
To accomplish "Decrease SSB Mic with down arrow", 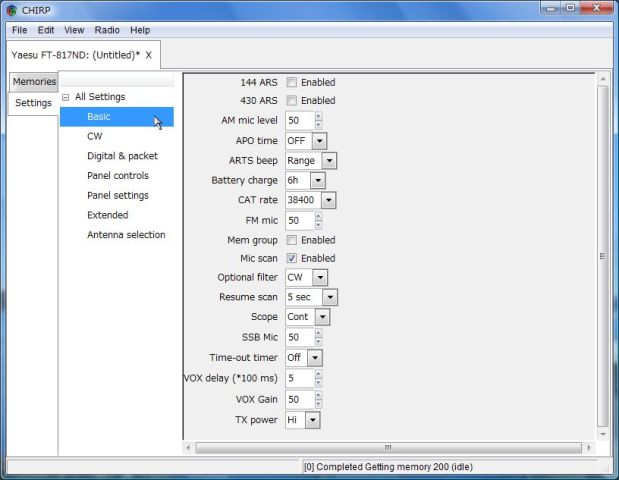I will (x=318, y=342).
